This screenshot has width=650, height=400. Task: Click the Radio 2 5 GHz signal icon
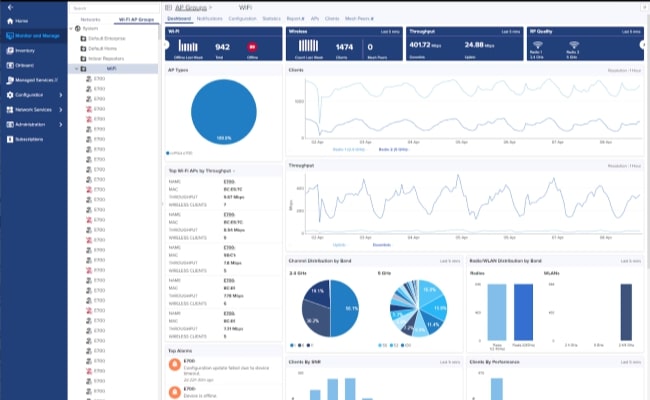(574, 45)
